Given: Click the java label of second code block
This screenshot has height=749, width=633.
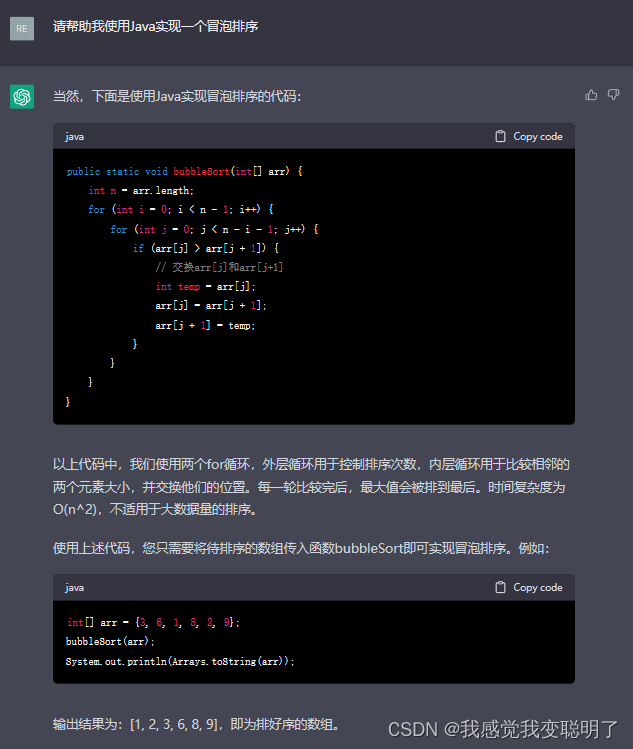Looking at the screenshot, I should coord(75,588).
